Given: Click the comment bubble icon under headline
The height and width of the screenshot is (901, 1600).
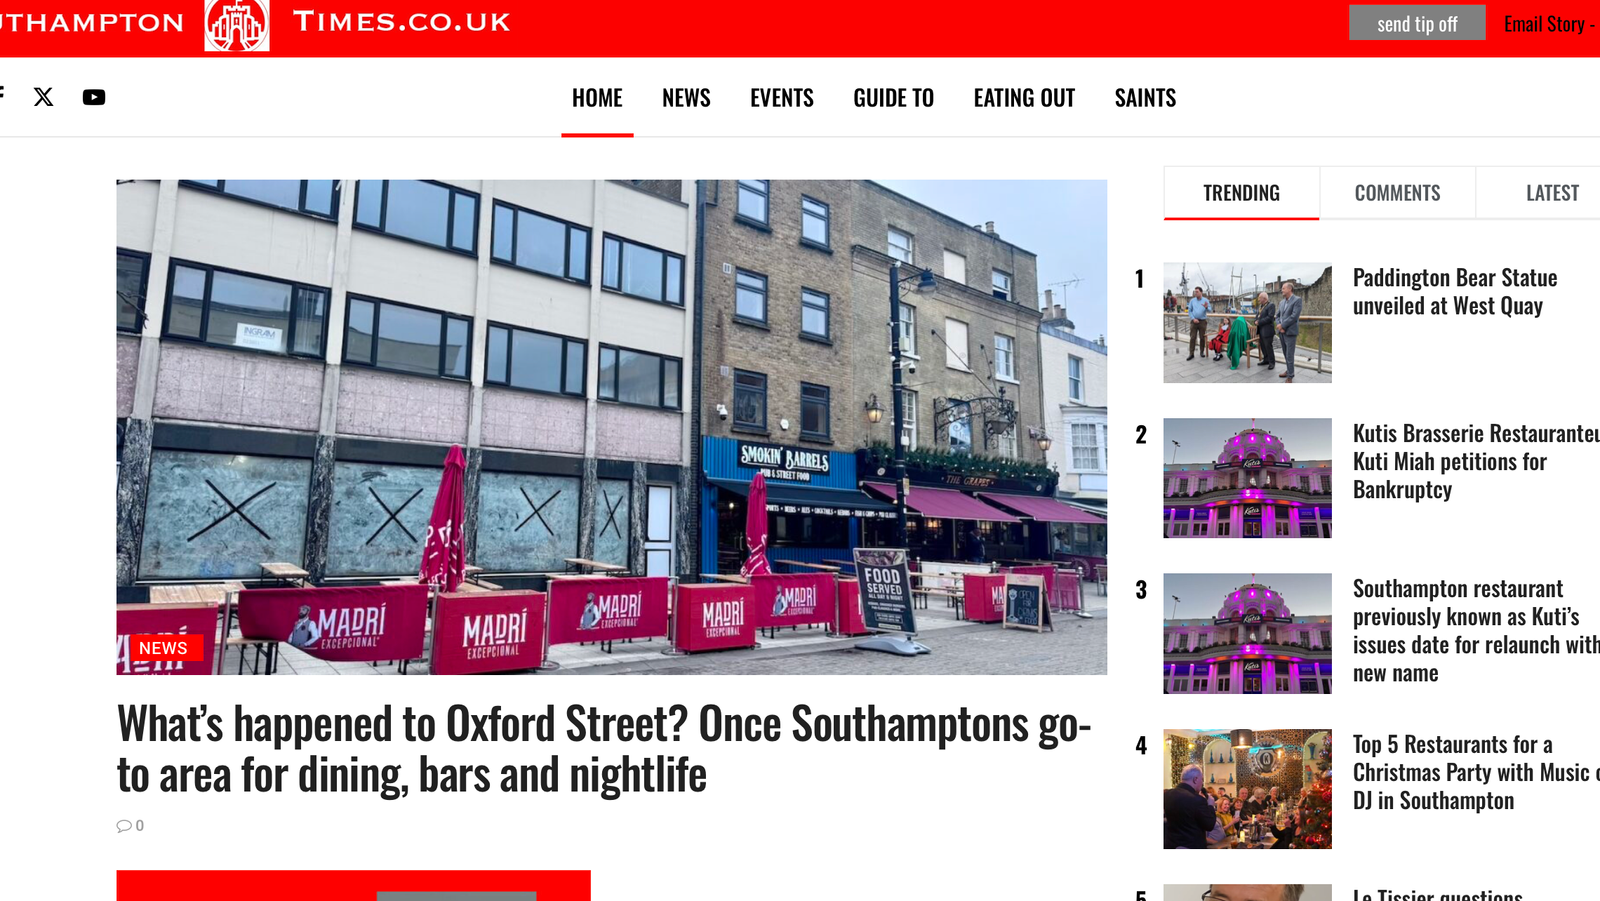Looking at the screenshot, I should tap(124, 826).
